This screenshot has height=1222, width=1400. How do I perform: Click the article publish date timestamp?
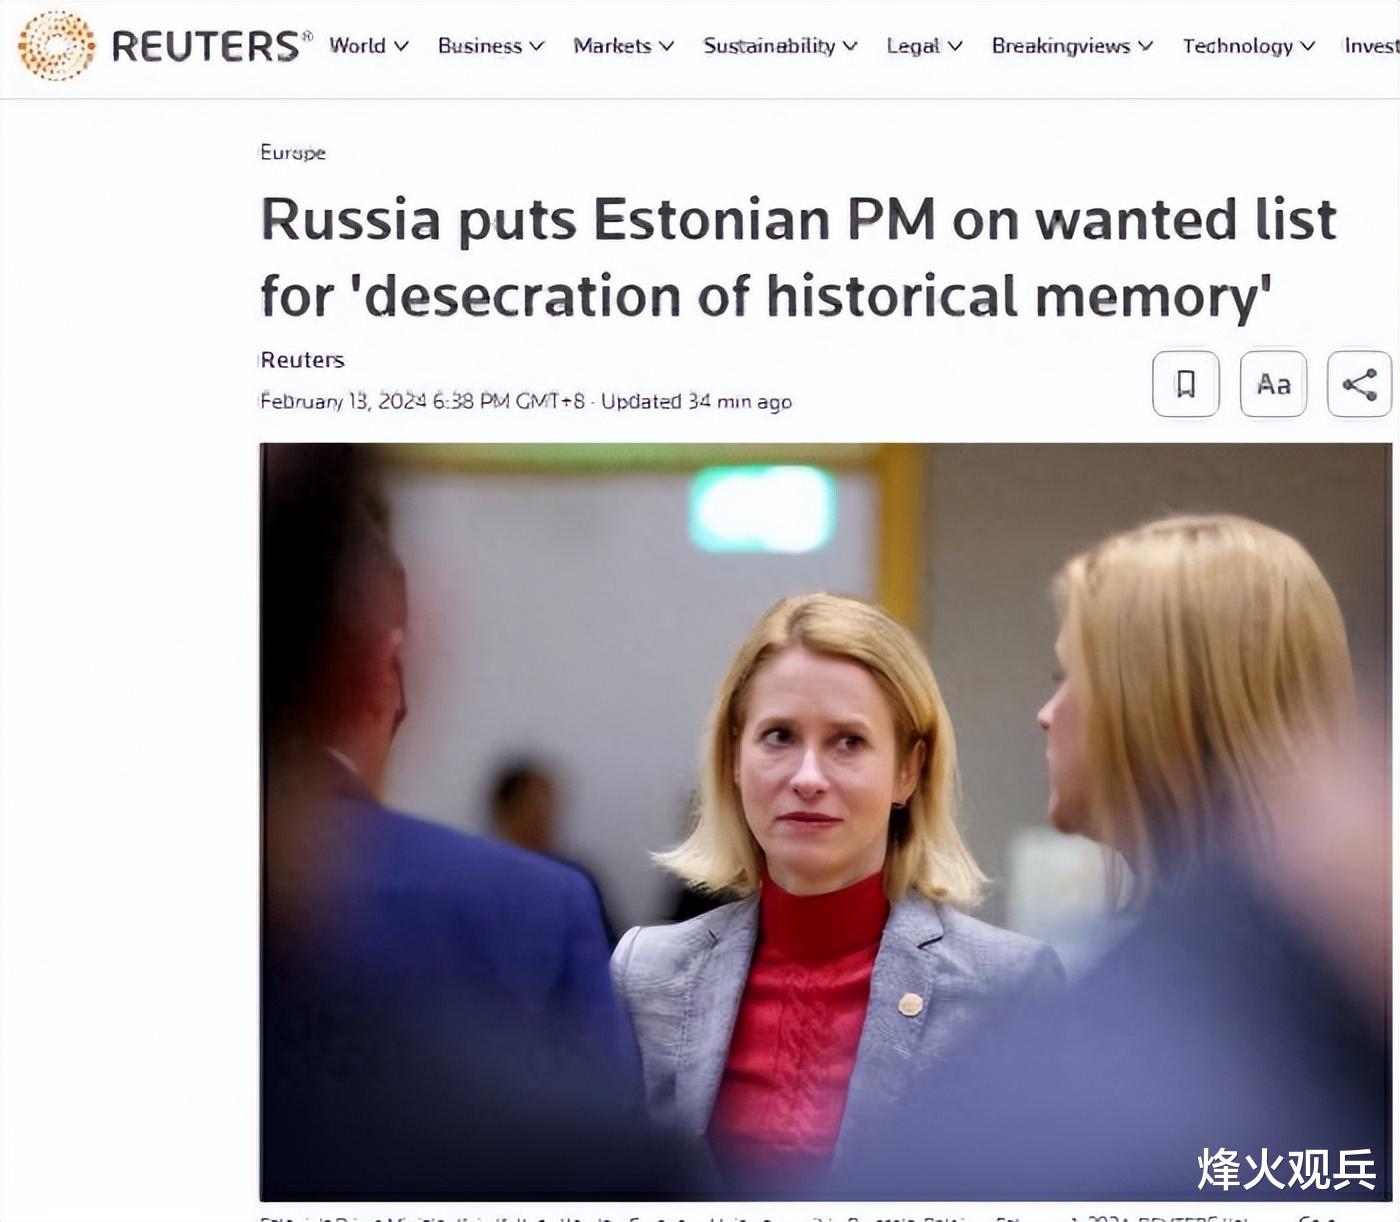coord(422,401)
